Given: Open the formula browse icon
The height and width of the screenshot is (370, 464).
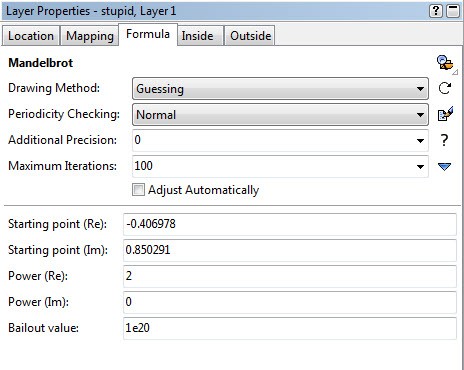Looking at the screenshot, I should point(445,63).
